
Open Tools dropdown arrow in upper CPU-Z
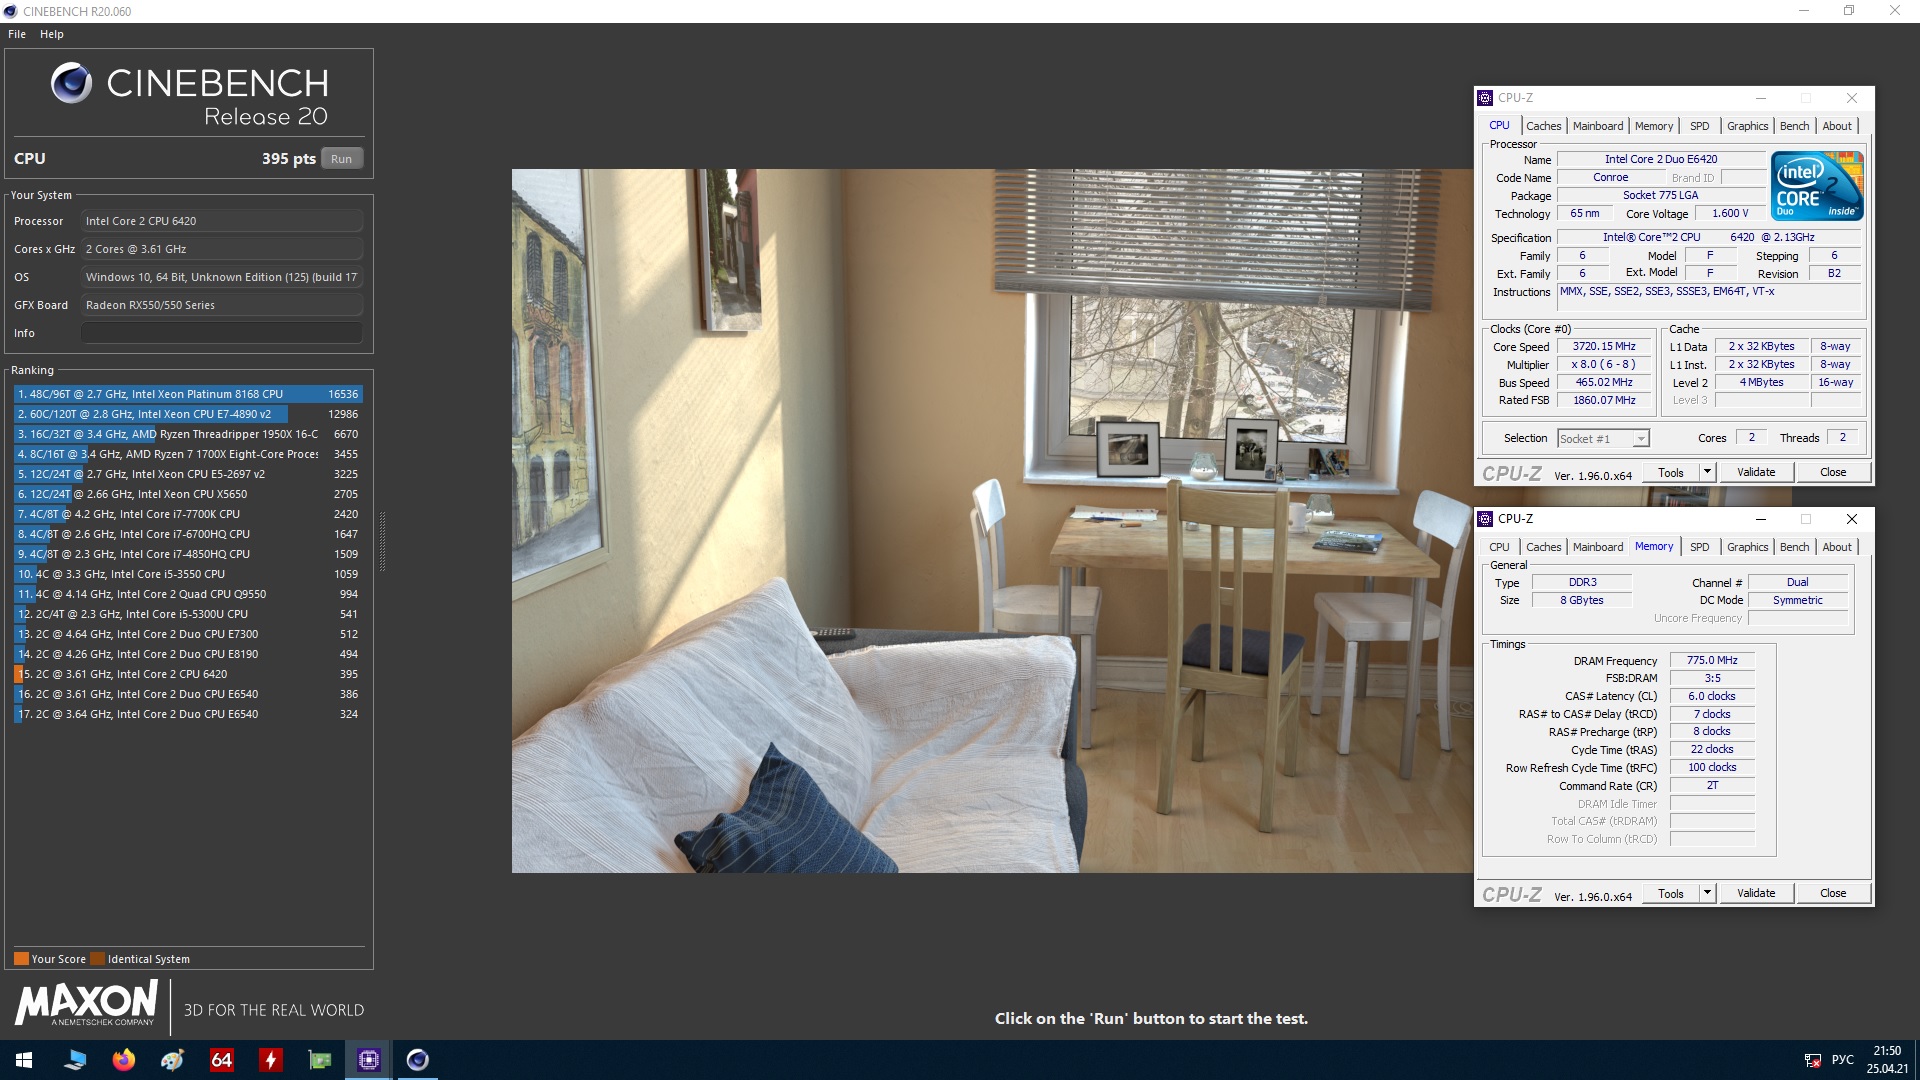[1707, 472]
